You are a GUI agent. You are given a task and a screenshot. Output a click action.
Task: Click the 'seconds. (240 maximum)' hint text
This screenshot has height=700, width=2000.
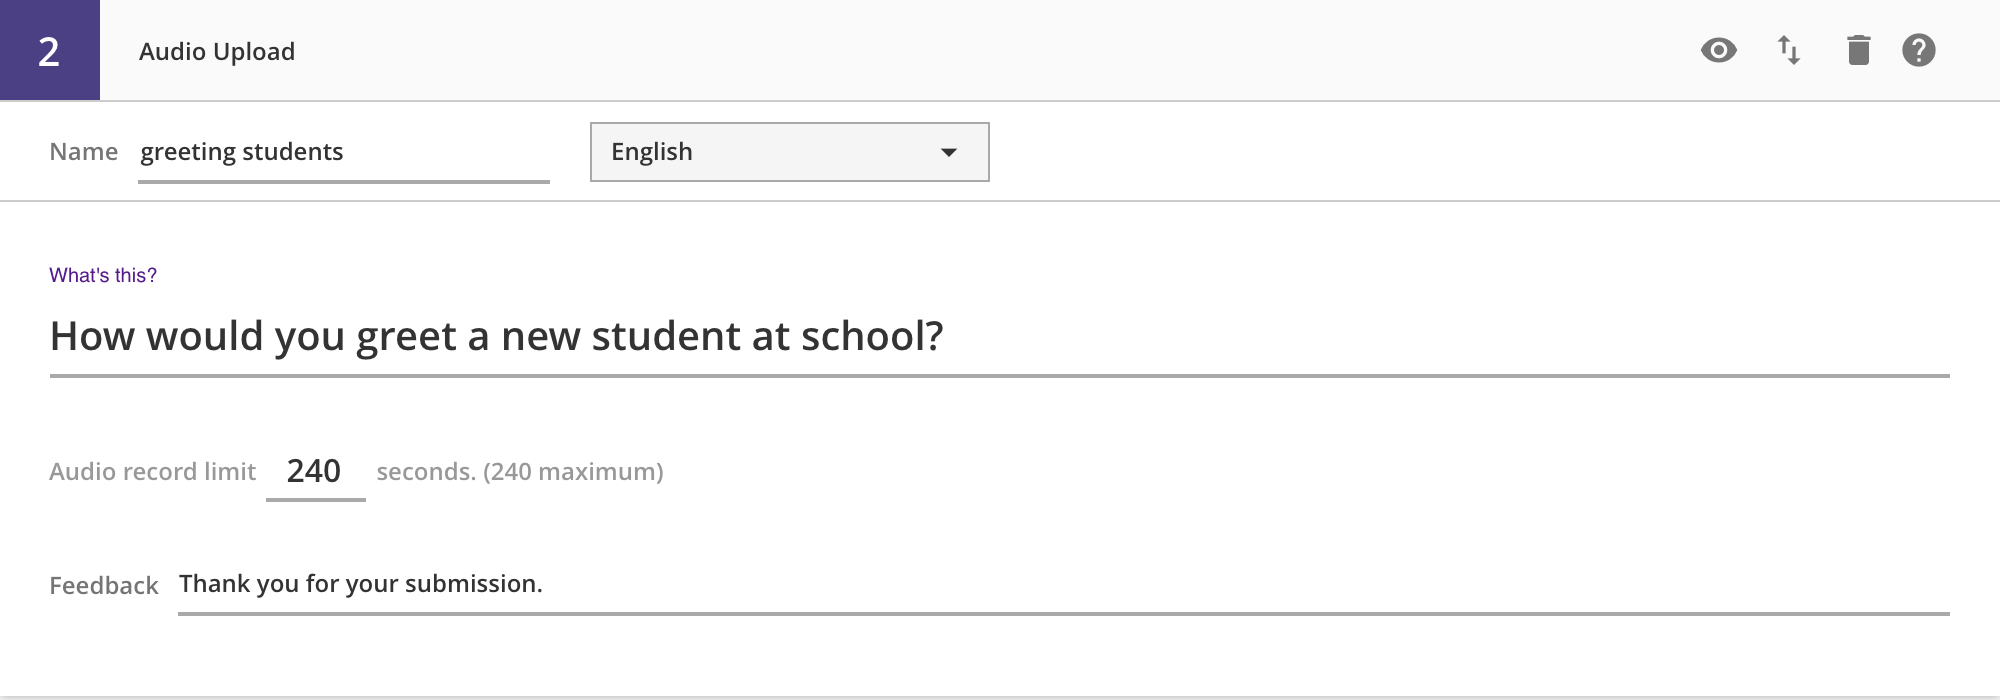click(x=519, y=472)
